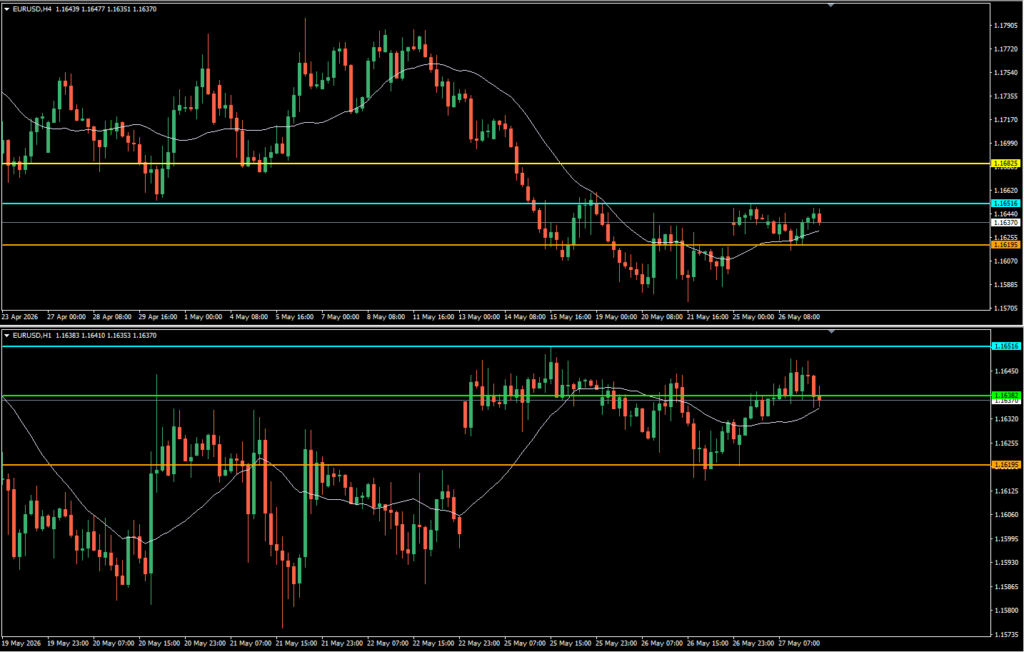
Task: Click the 1.15930 price level on H1 scale
Action: pos(1007,562)
